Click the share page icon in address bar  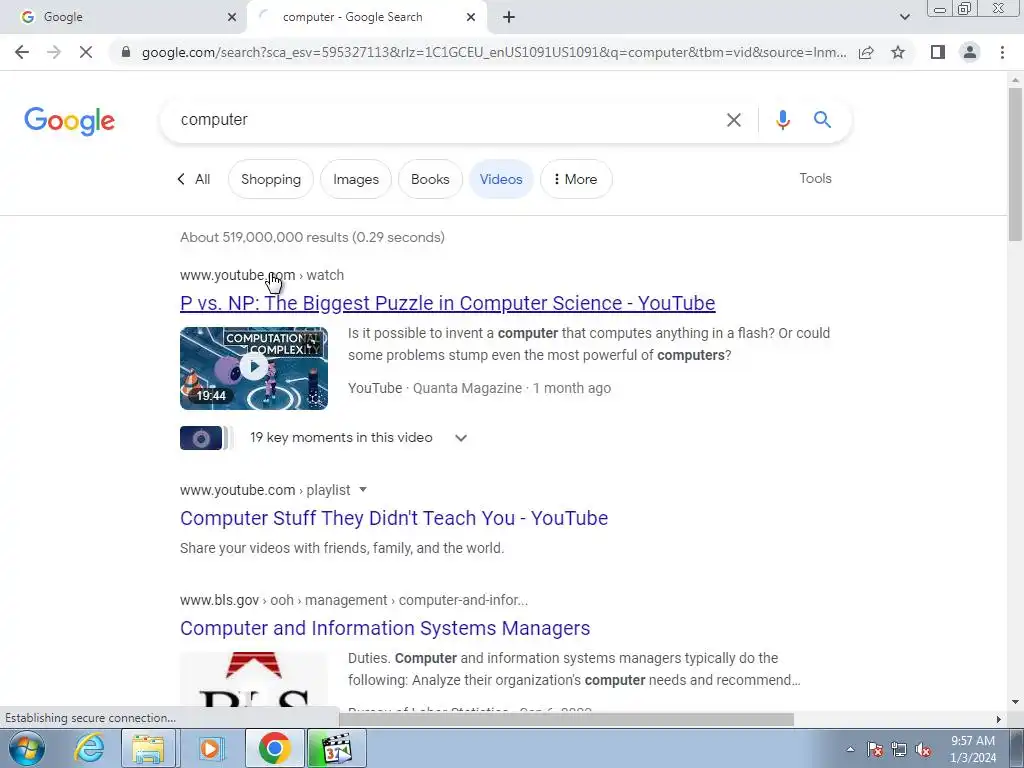coord(866,52)
